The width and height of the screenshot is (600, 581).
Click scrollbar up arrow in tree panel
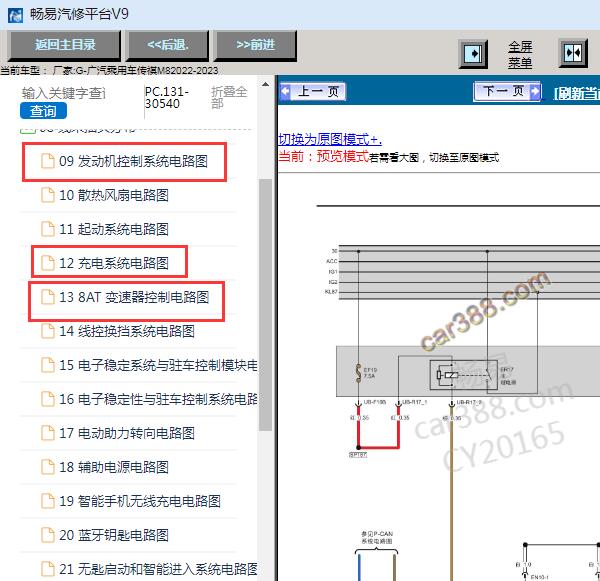coord(265,85)
